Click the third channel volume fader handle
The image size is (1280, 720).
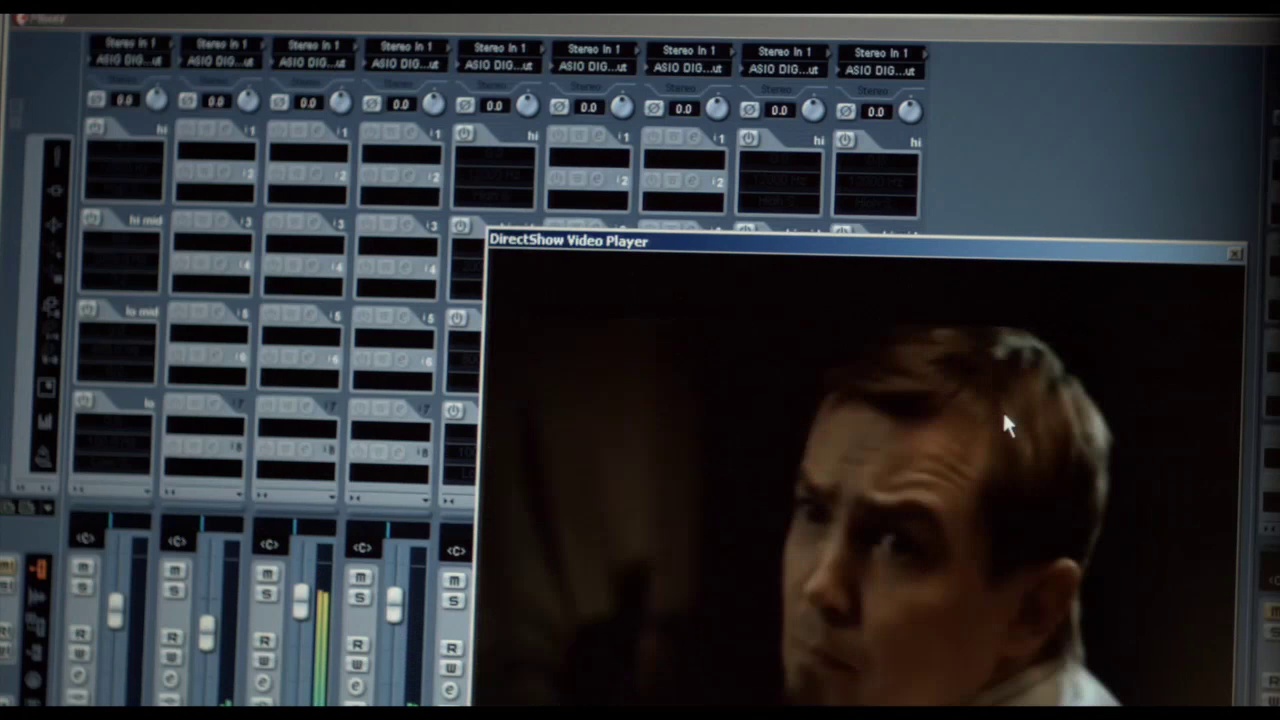pos(300,600)
